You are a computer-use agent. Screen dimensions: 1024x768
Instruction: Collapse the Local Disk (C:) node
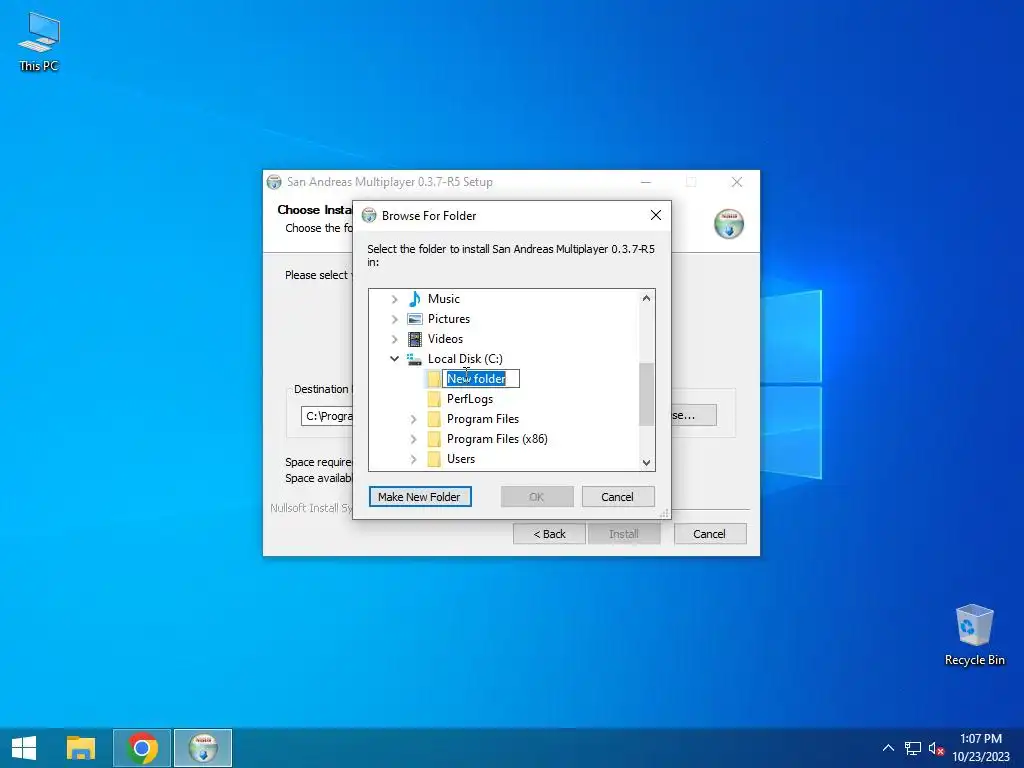pyautogui.click(x=394, y=359)
